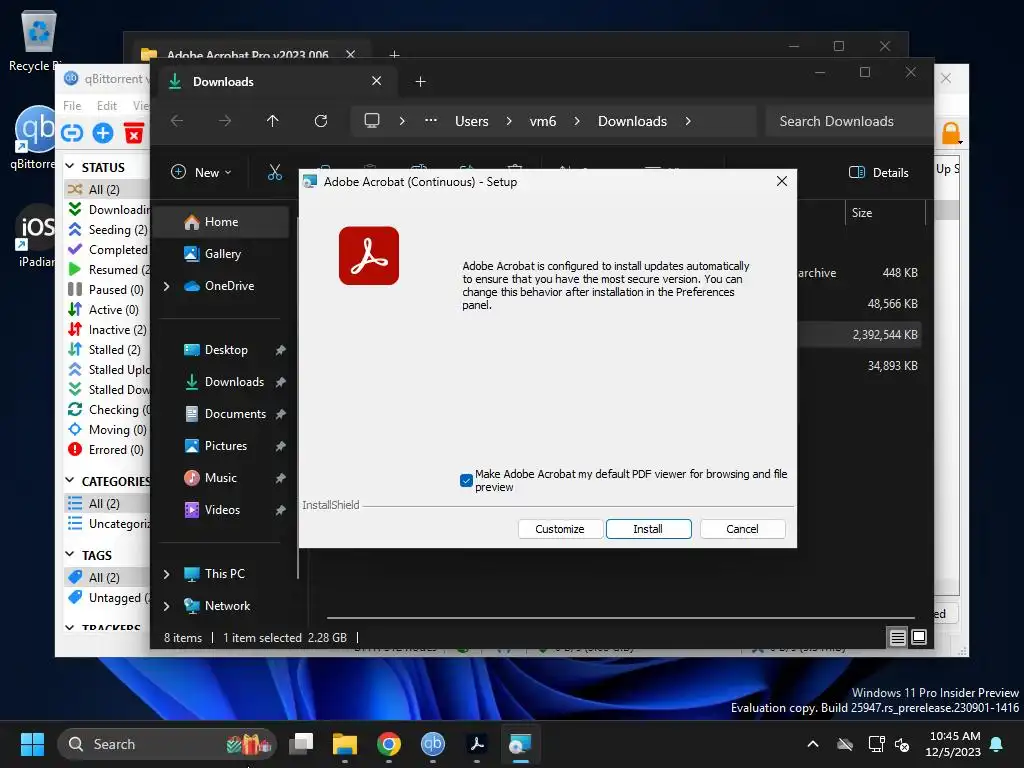Click qBittorrent lock icon
Image resolution: width=1024 pixels, height=768 pixels.
click(950, 133)
